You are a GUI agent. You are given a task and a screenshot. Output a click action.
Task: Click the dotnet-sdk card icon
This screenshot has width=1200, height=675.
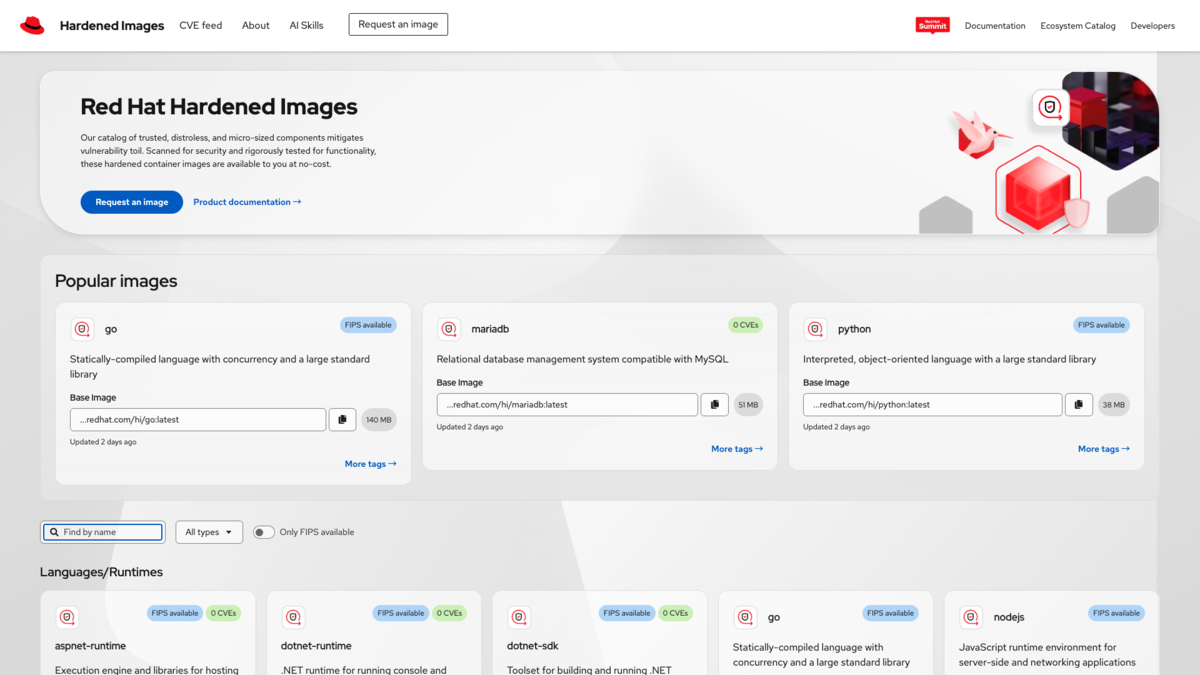[x=519, y=617]
